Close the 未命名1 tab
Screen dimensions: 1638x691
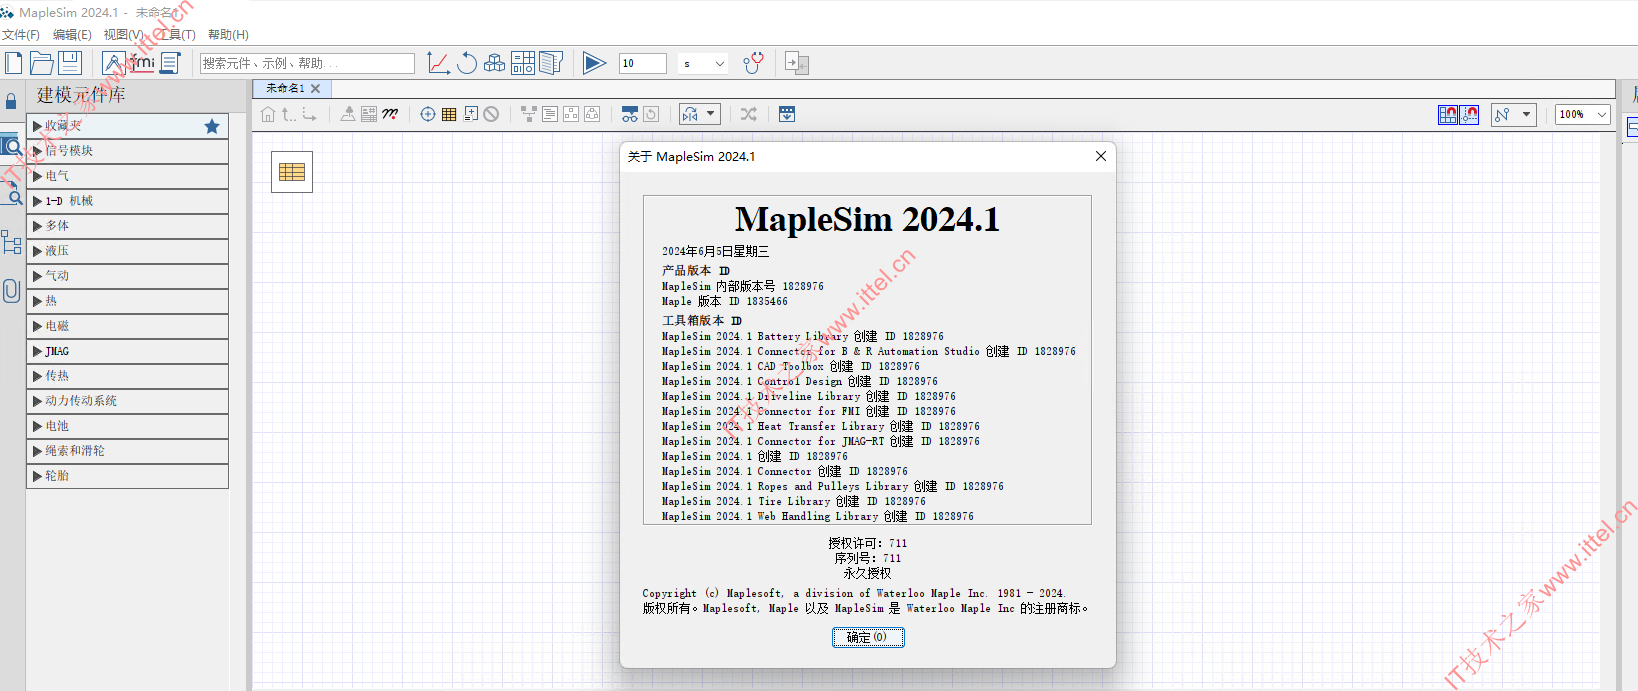pos(316,88)
